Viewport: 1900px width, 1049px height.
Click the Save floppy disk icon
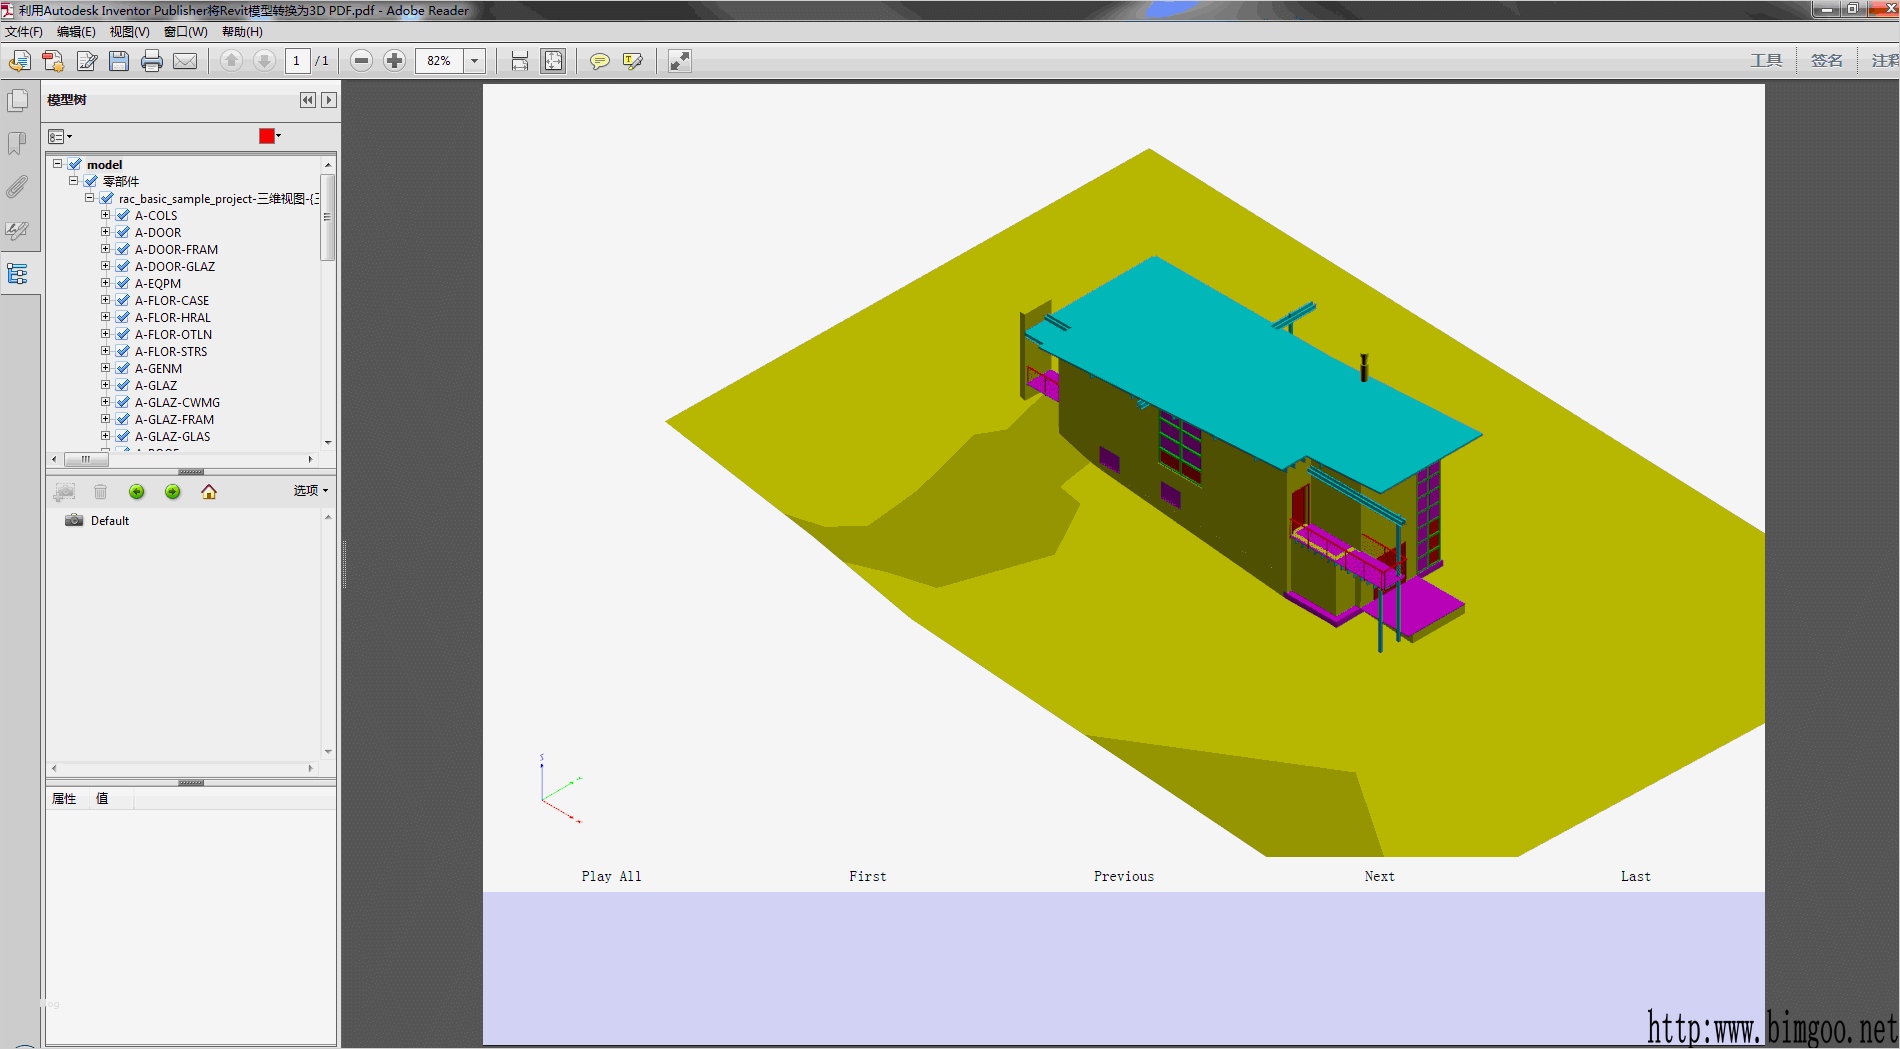click(x=119, y=61)
